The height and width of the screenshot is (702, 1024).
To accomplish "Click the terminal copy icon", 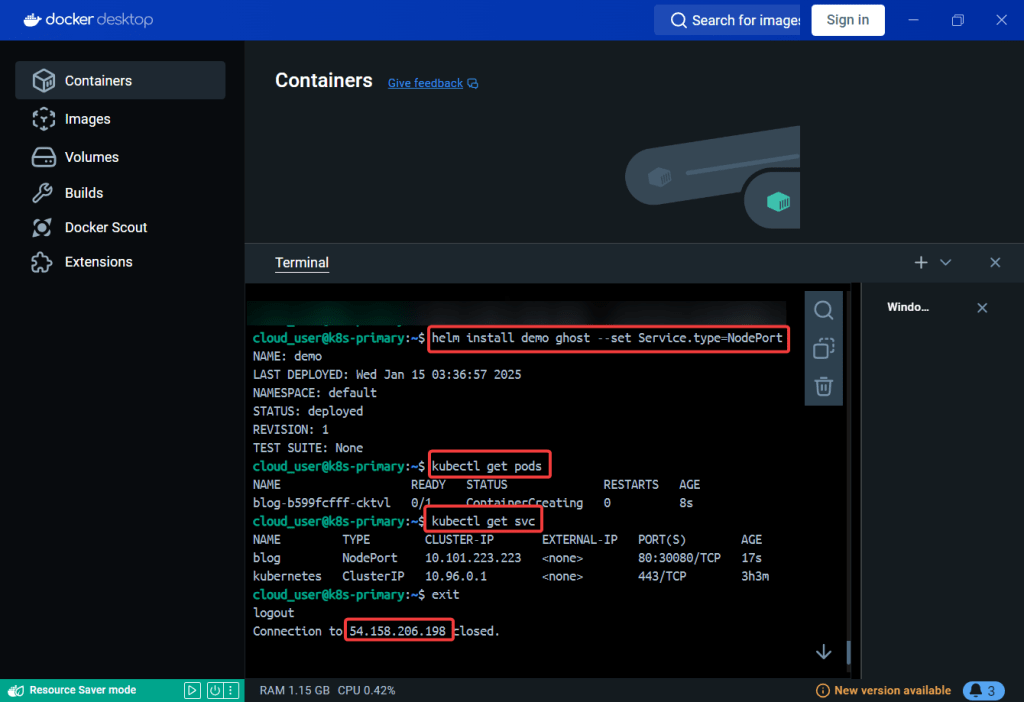I will tap(823, 348).
